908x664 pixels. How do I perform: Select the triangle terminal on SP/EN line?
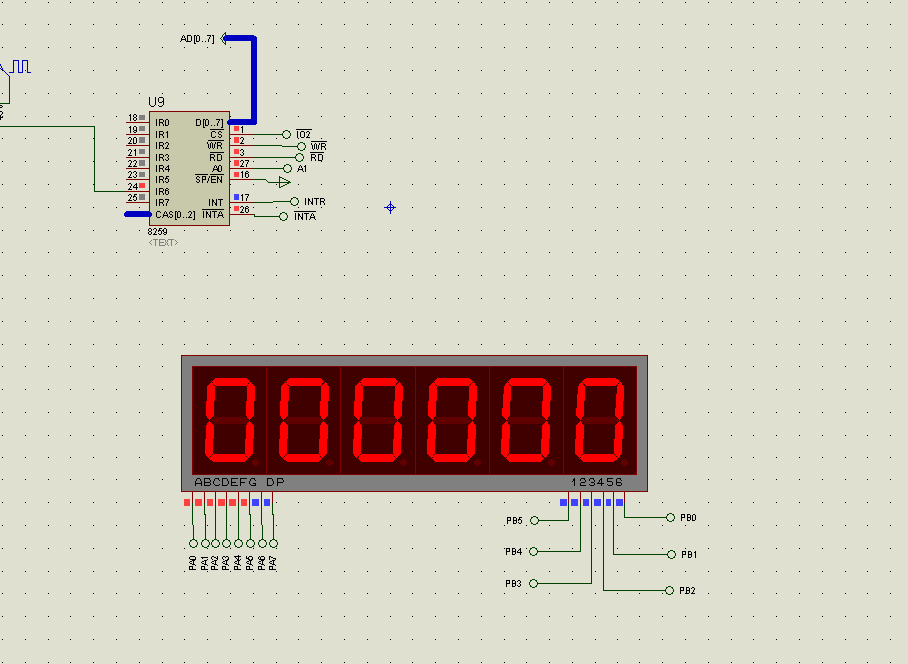pos(284,183)
